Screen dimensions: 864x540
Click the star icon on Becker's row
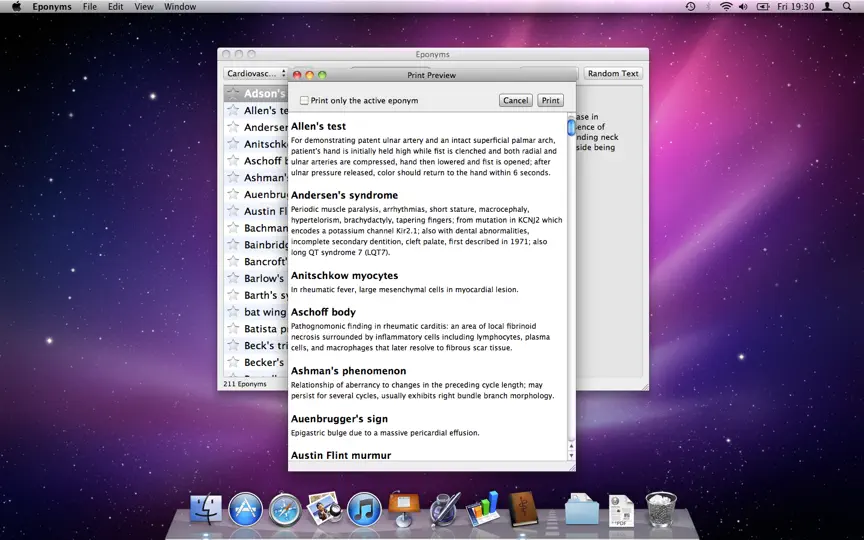click(x=234, y=361)
